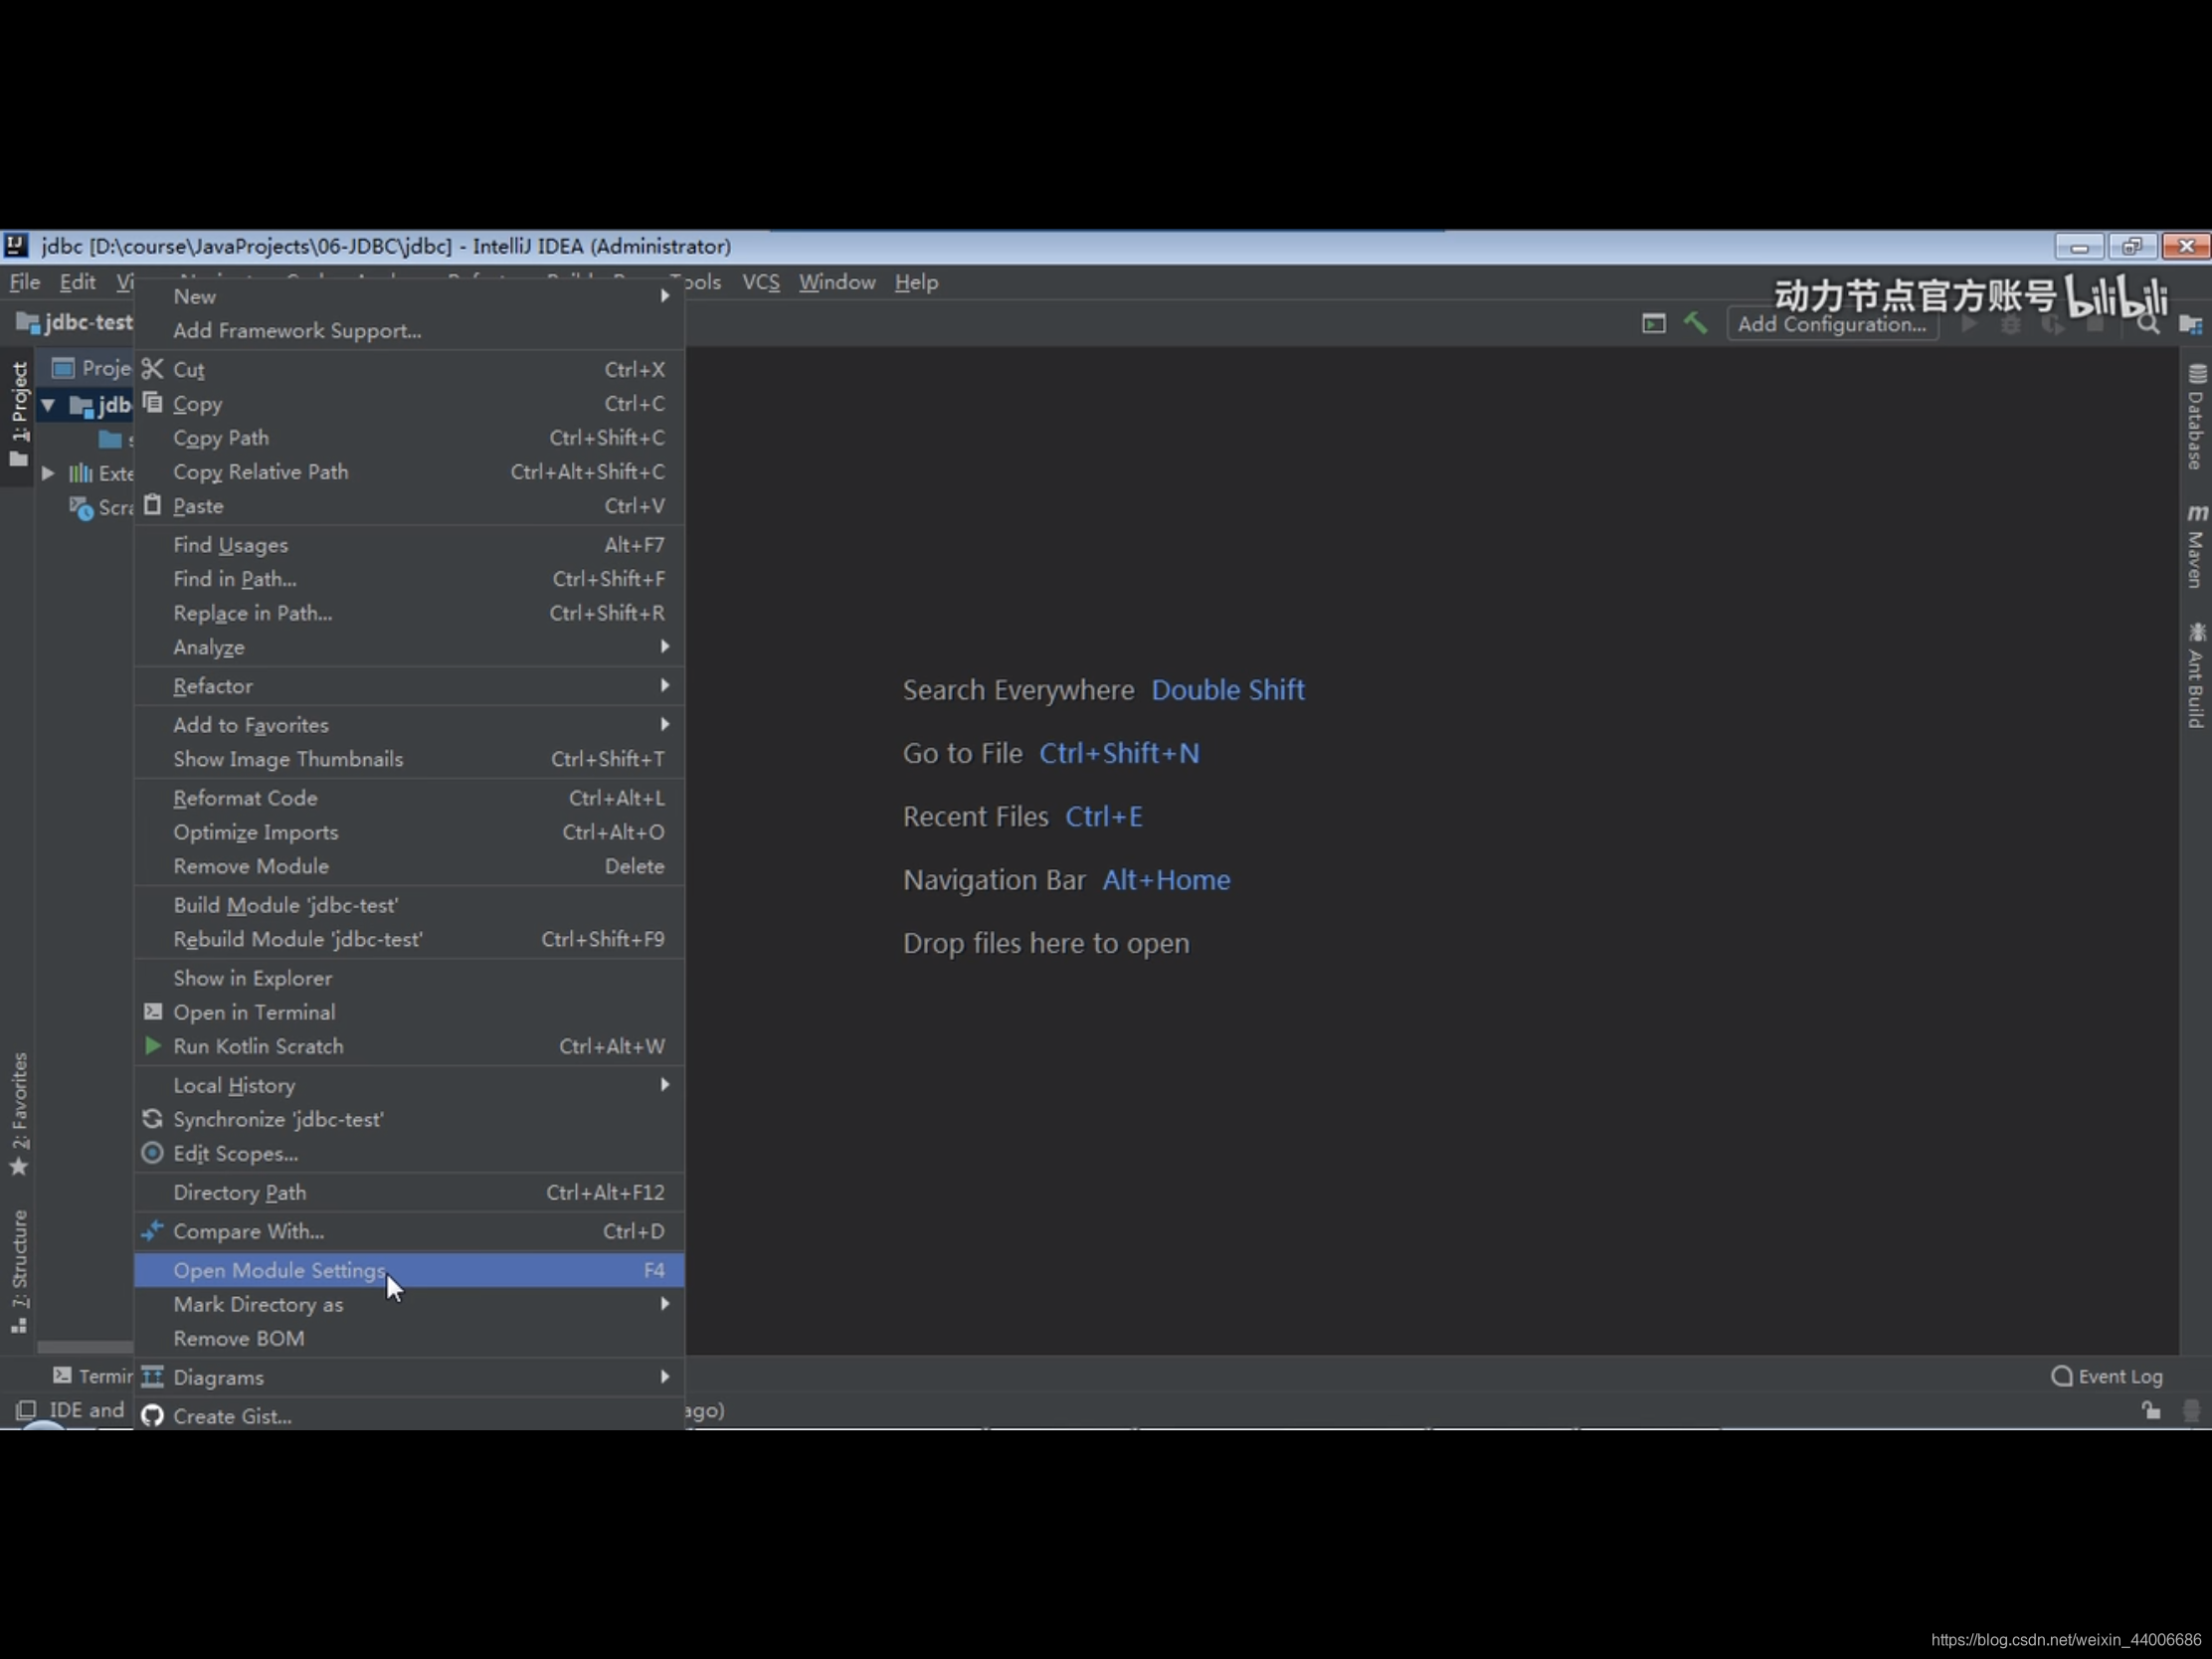
Task: Open the Event Log
Action: [x=2107, y=1376]
